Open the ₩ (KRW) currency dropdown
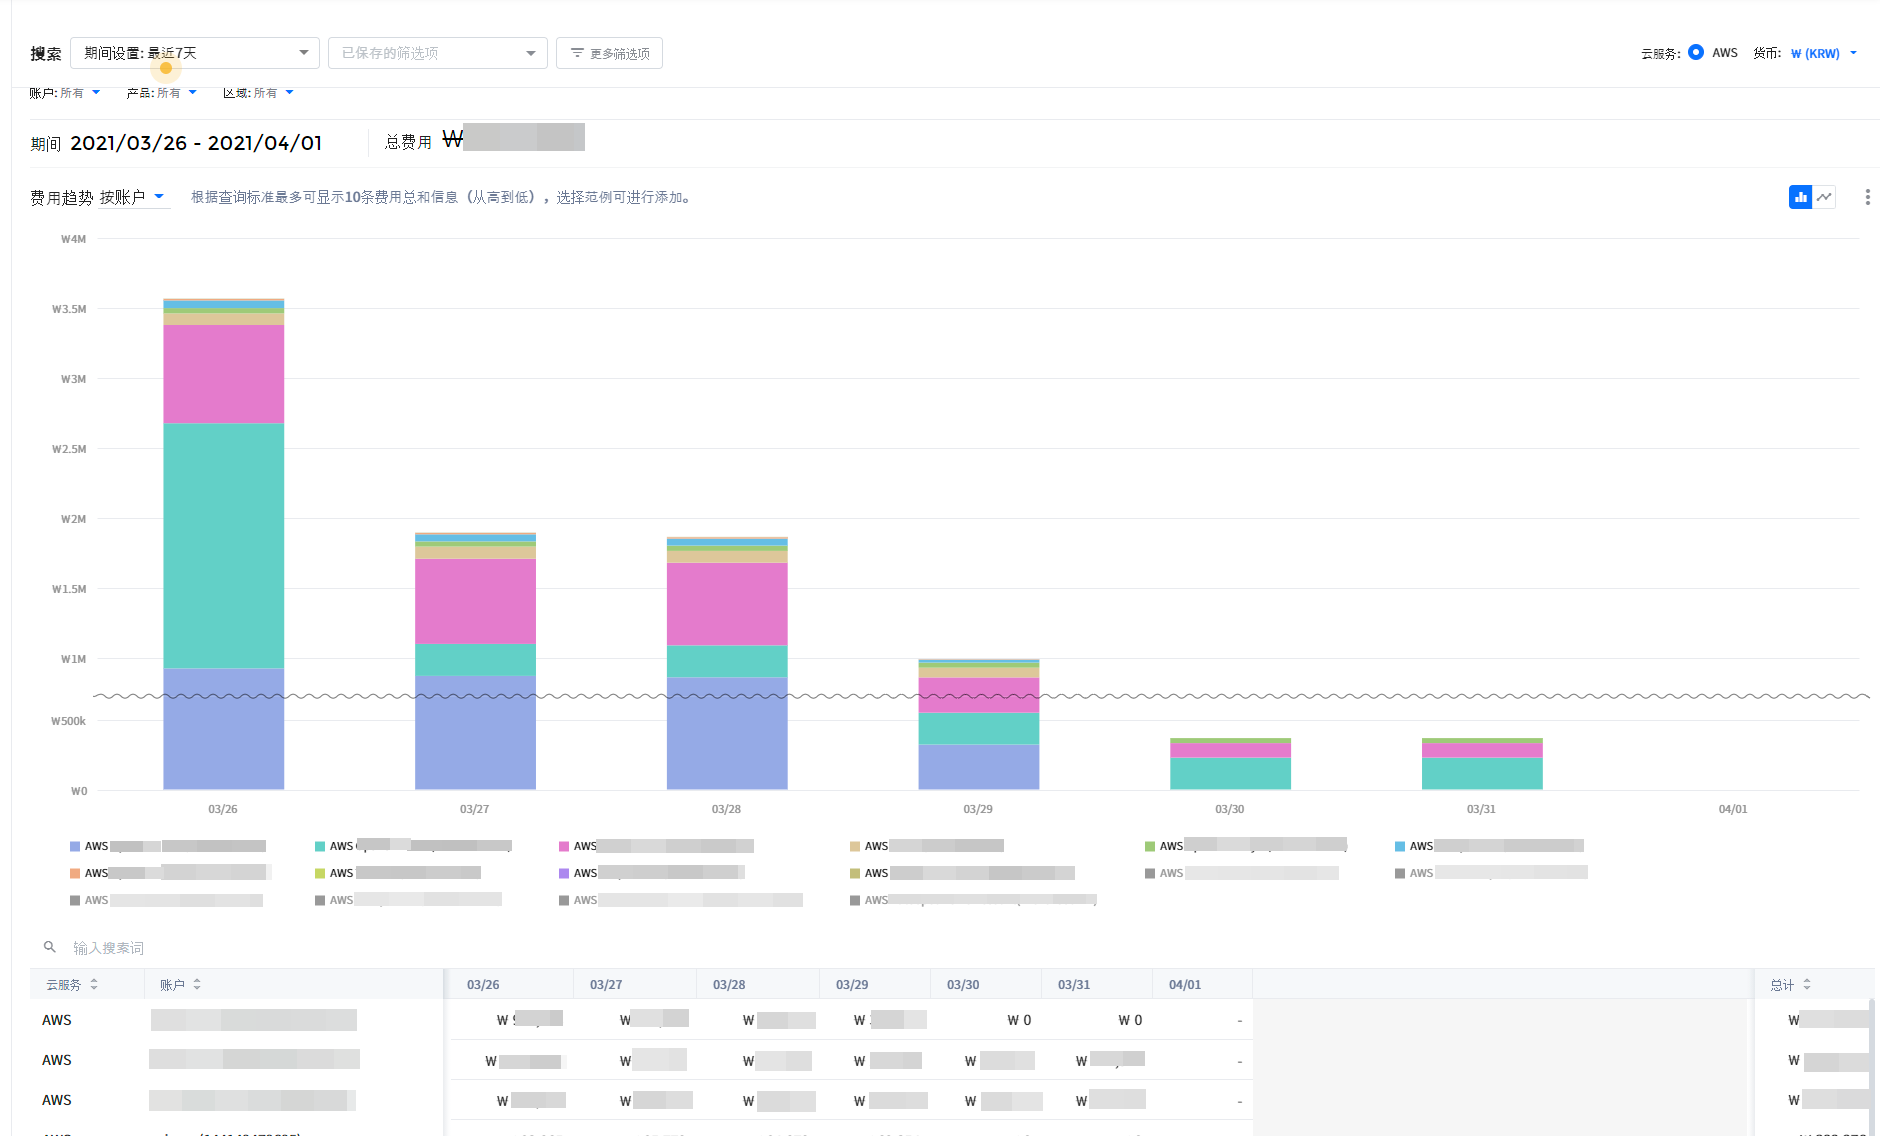Viewport: 1880px width, 1136px height. [x=1823, y=54]
